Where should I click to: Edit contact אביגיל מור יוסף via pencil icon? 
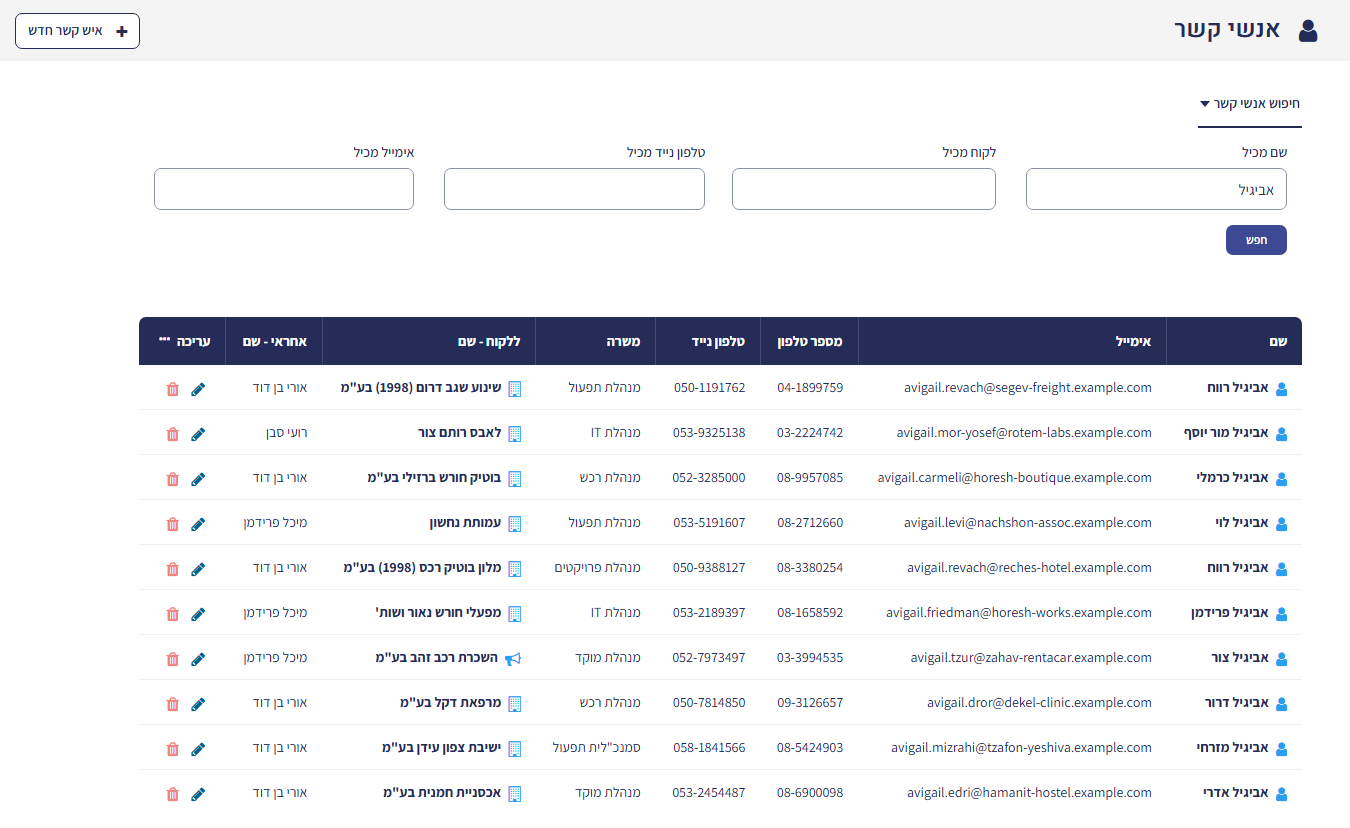[198, 434]
